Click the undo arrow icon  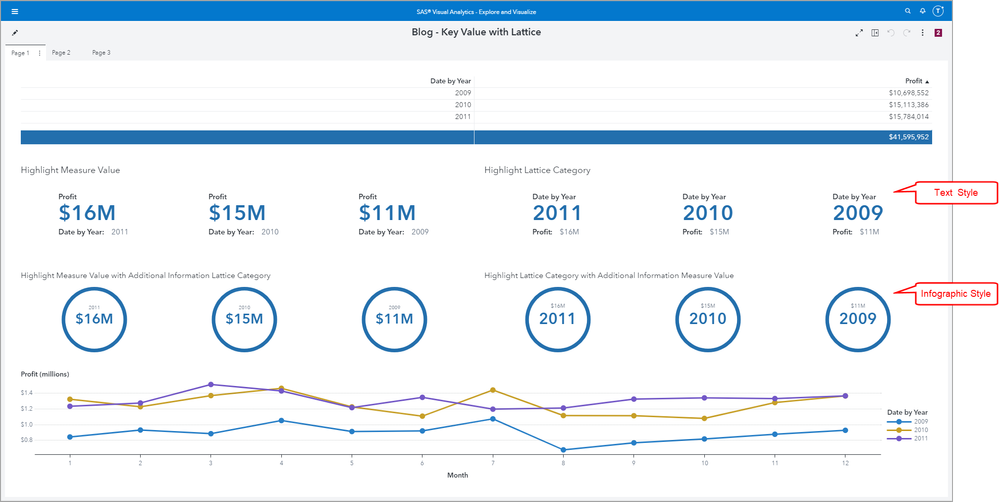click(891, 32)
